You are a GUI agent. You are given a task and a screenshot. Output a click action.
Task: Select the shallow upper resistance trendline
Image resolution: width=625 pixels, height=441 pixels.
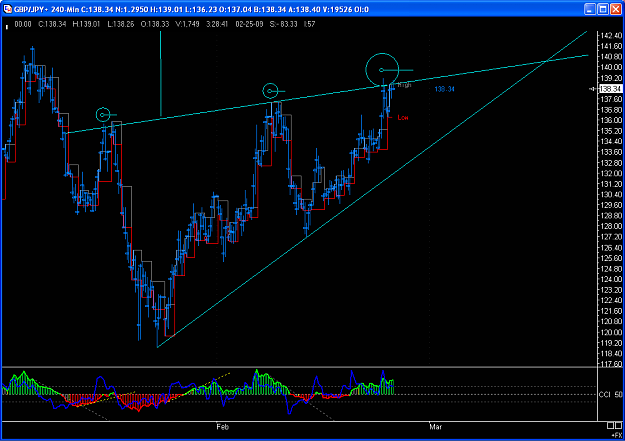point(327,96)
